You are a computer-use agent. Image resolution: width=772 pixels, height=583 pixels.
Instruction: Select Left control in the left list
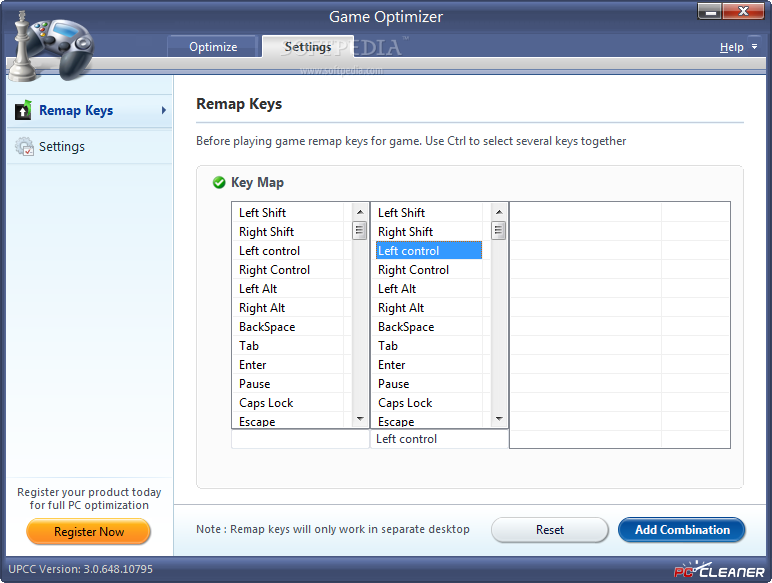[292, 251]
